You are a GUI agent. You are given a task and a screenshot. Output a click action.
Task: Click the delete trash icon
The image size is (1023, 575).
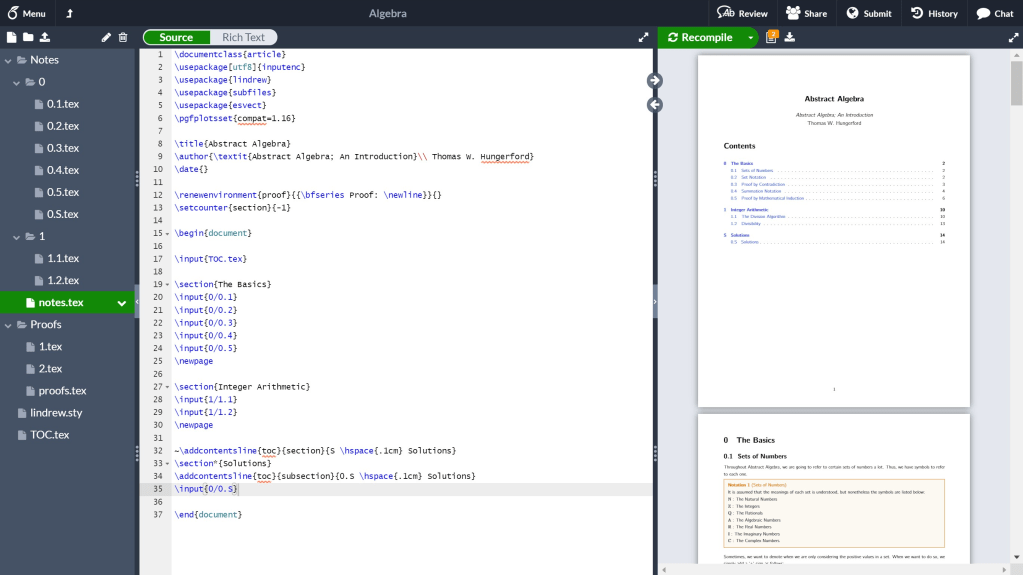(x=123, y=38)
